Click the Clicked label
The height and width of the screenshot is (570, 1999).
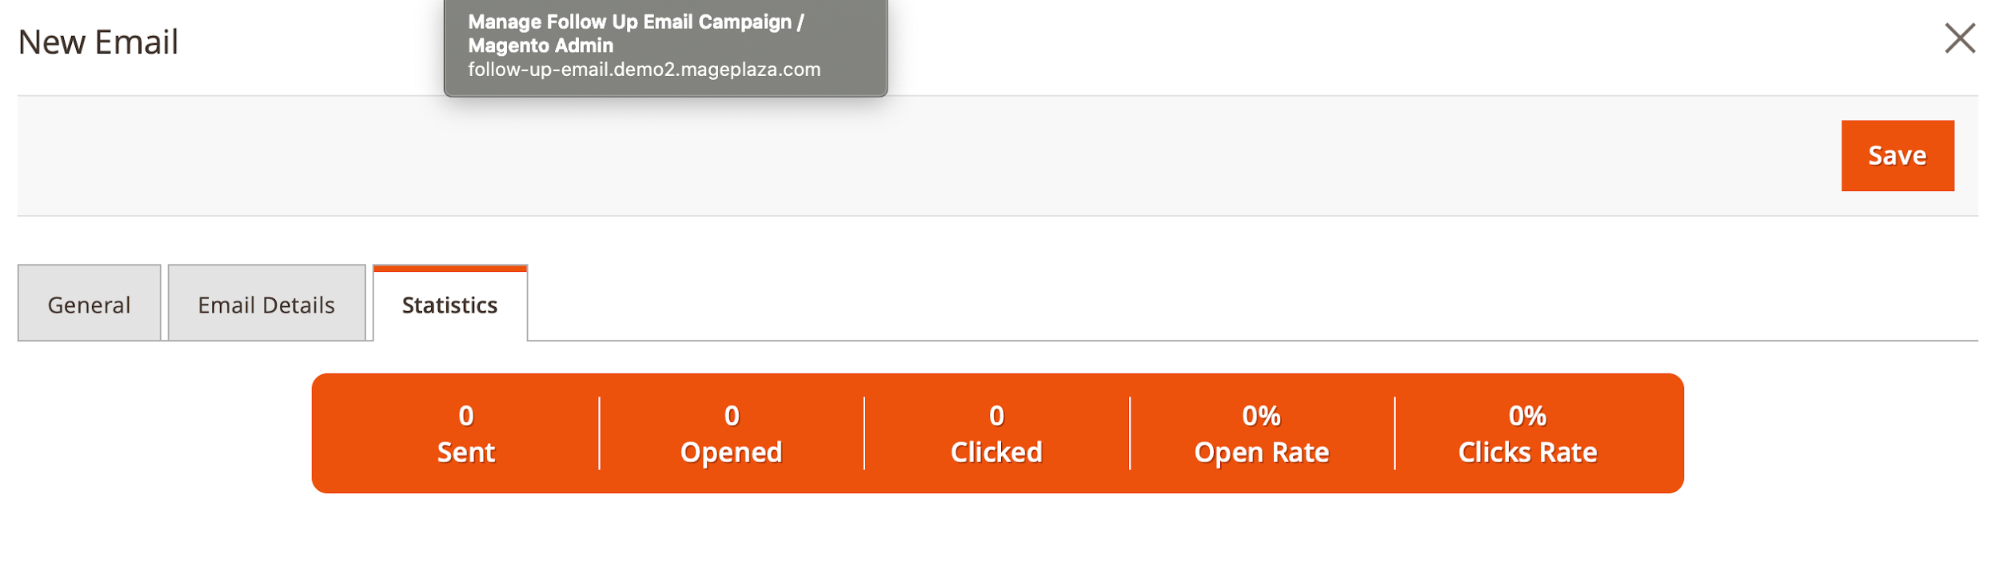pyautogui.click(x=996, y=452)
